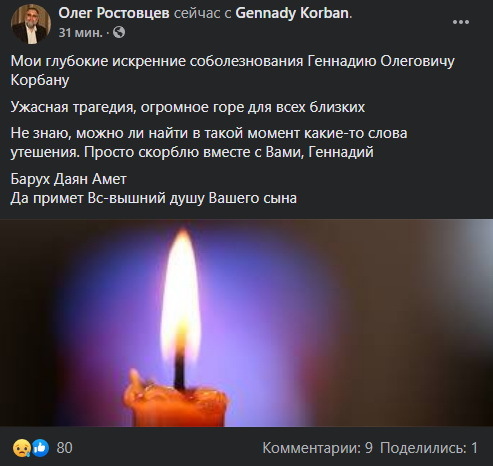Viewport: 493px width, 466px height.
Task: Click the сейчас с text in header
Action: point(202,13)
